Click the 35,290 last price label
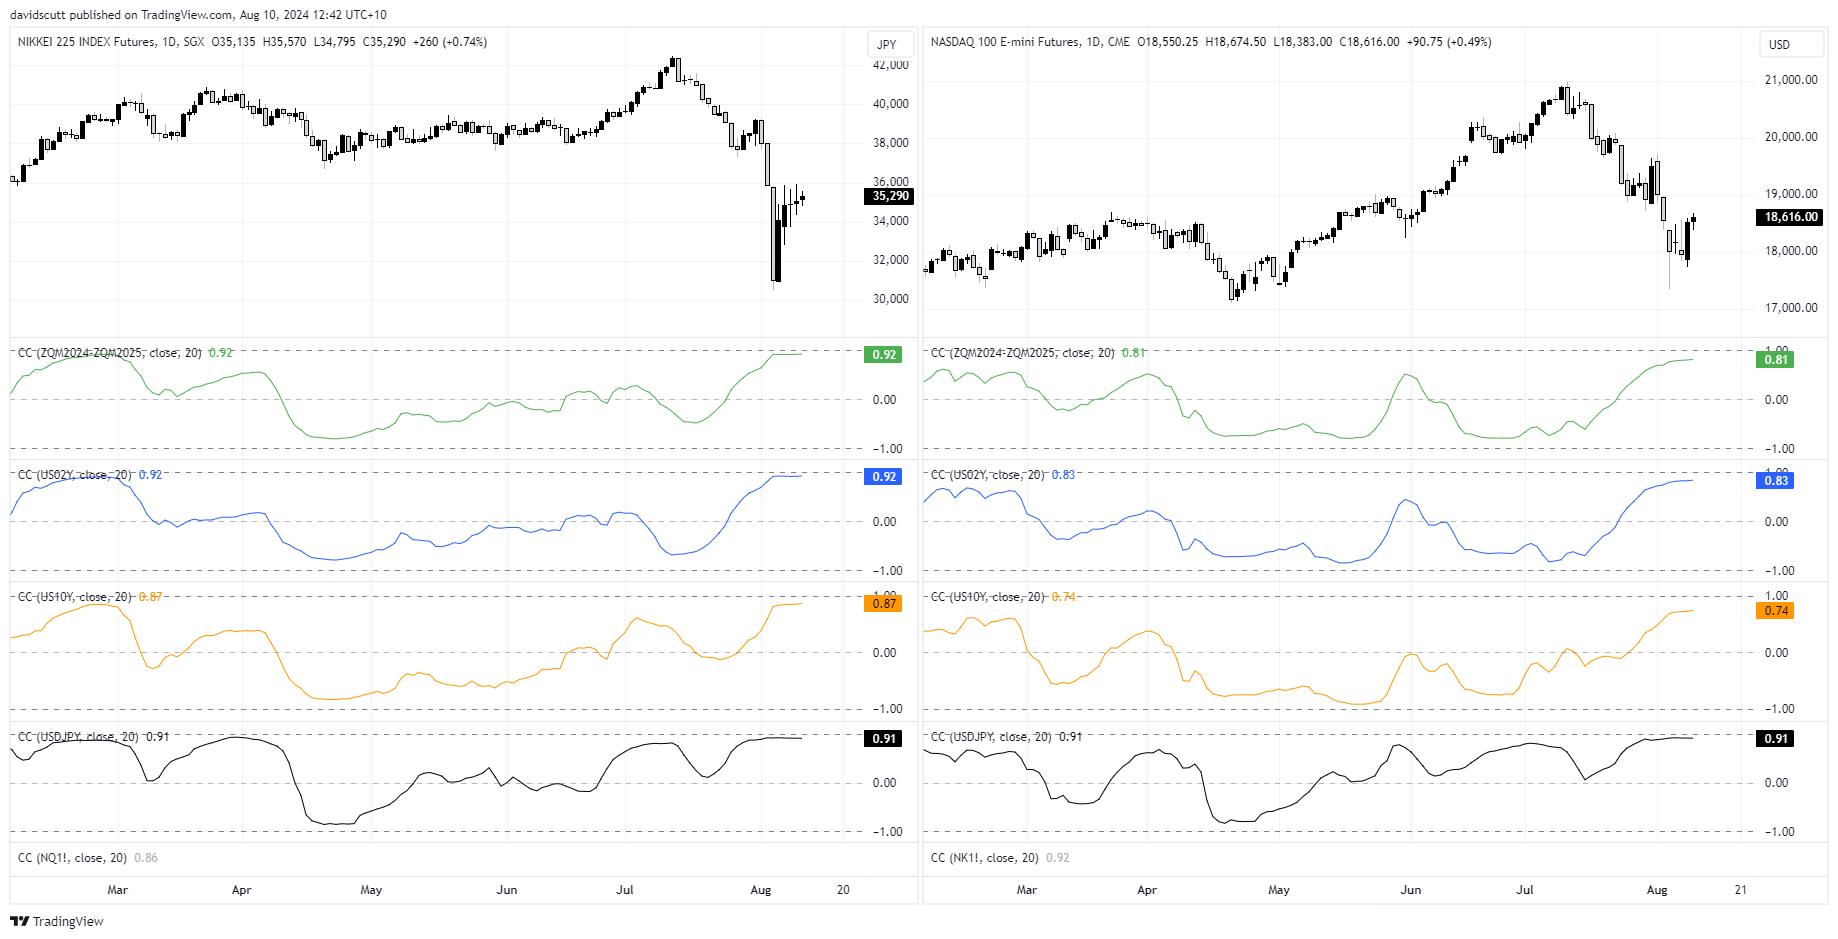The width and height of the screenshot is (1838, 939). coord(888,196)
